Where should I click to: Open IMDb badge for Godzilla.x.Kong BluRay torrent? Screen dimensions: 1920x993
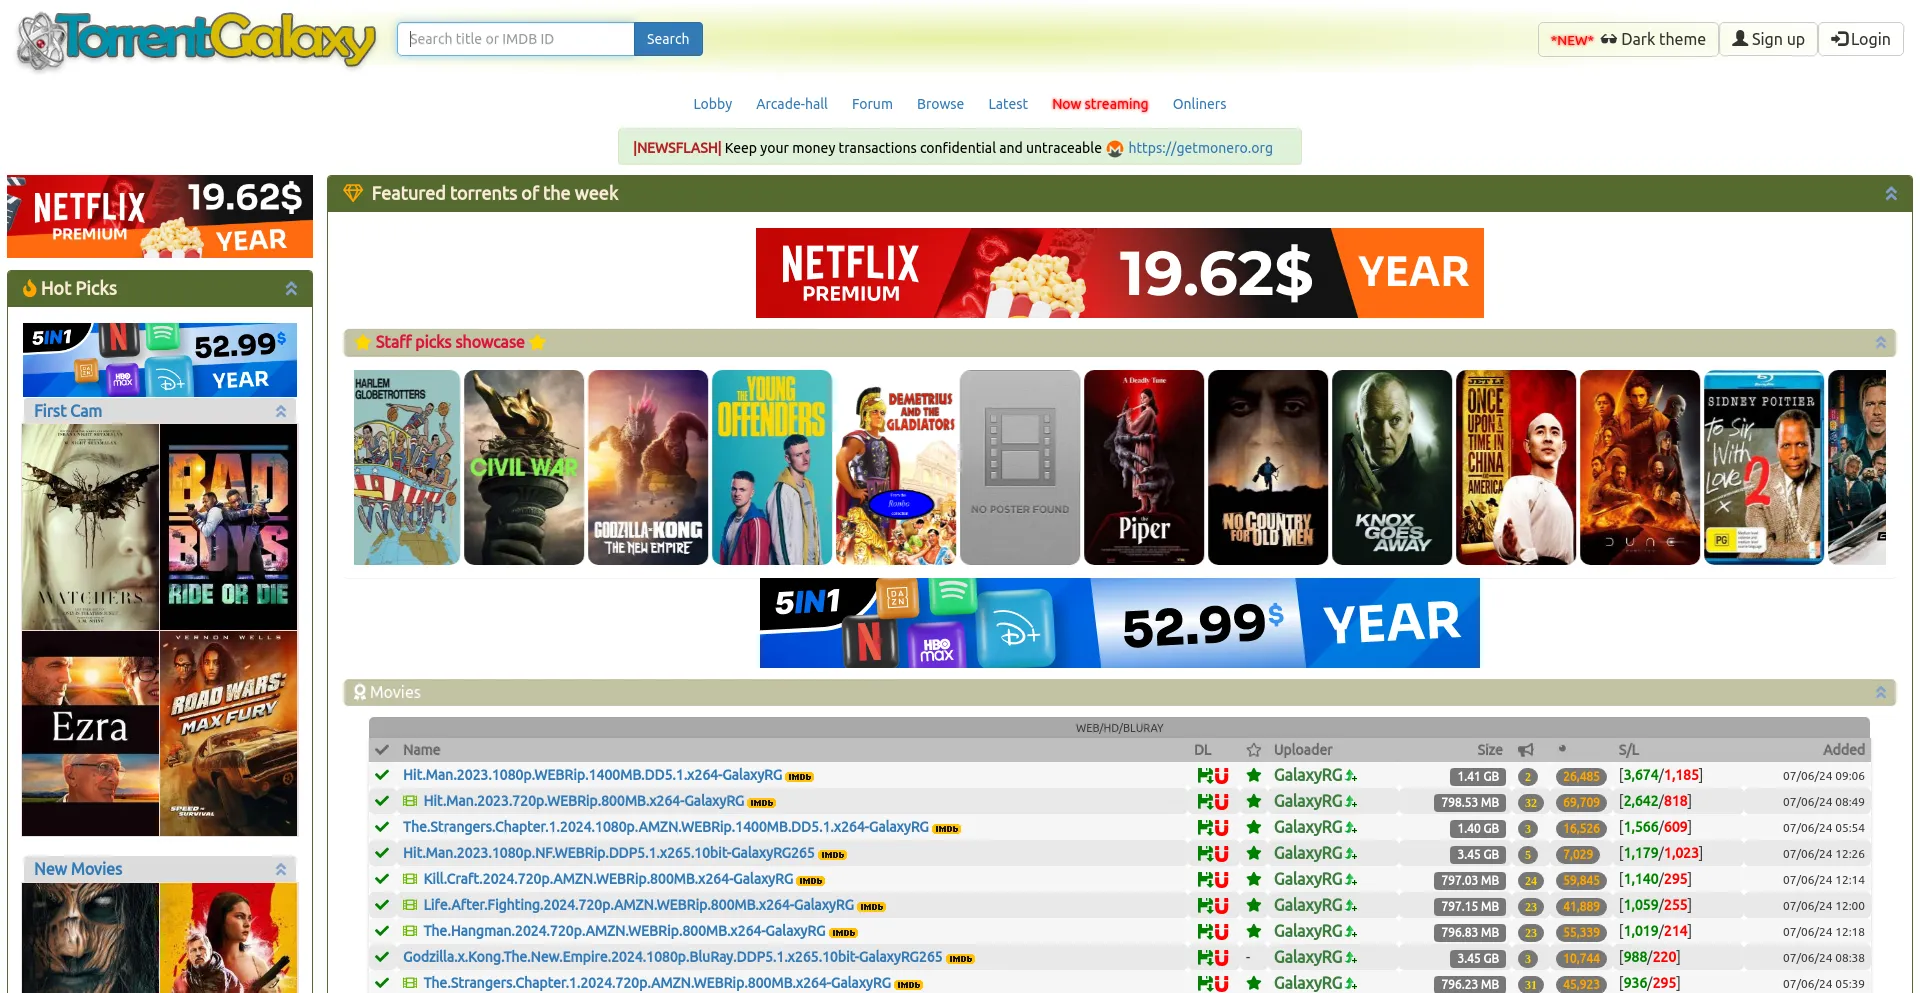pyautogui.click(x=960, y=959)
